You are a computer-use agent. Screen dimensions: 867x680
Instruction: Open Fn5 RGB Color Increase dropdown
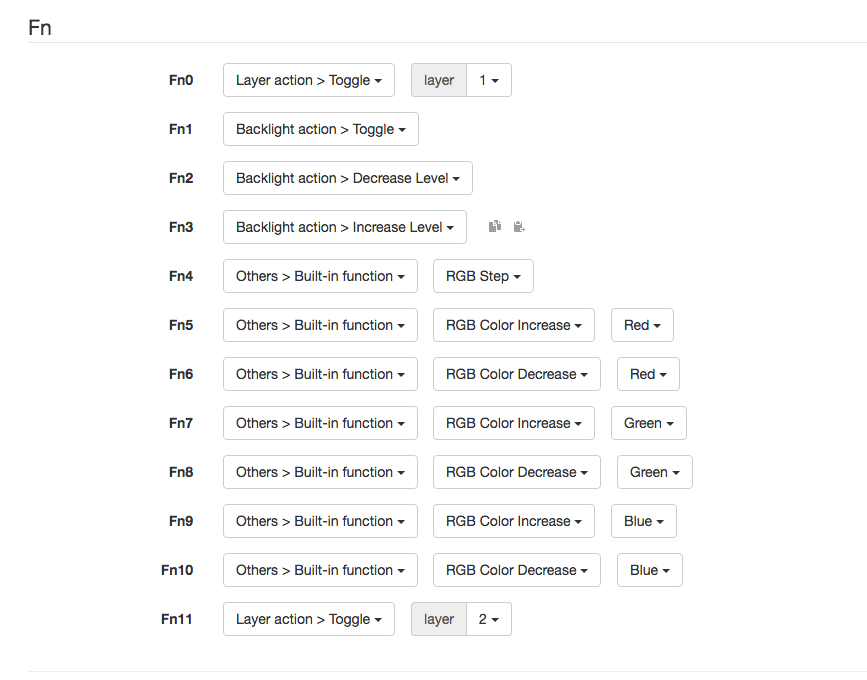513,325
